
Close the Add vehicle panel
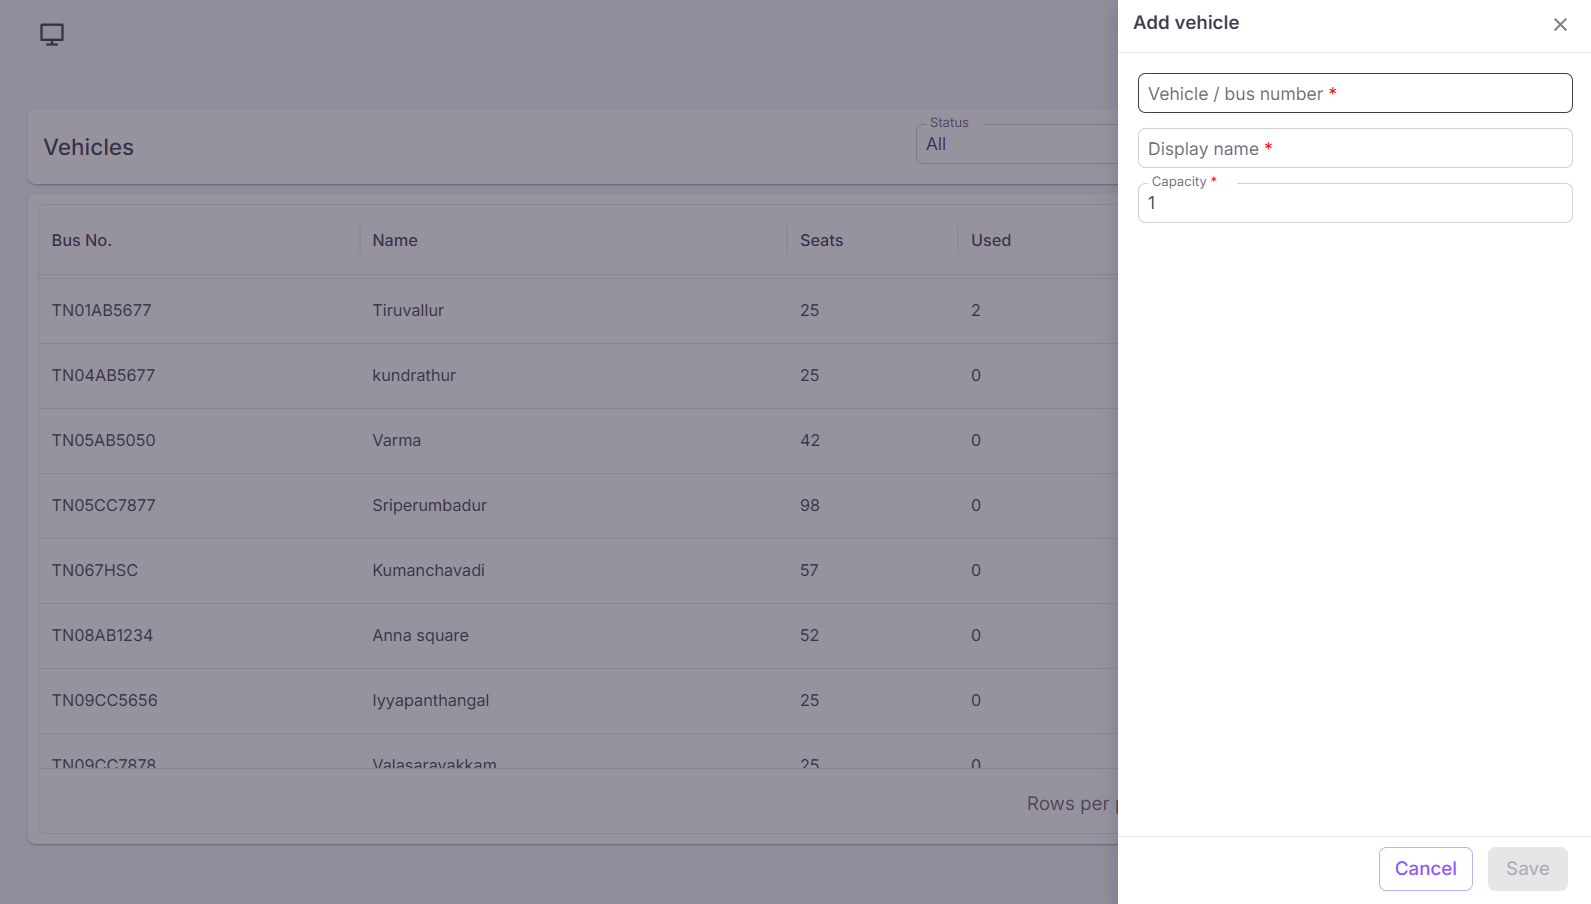pos(1560,25)
